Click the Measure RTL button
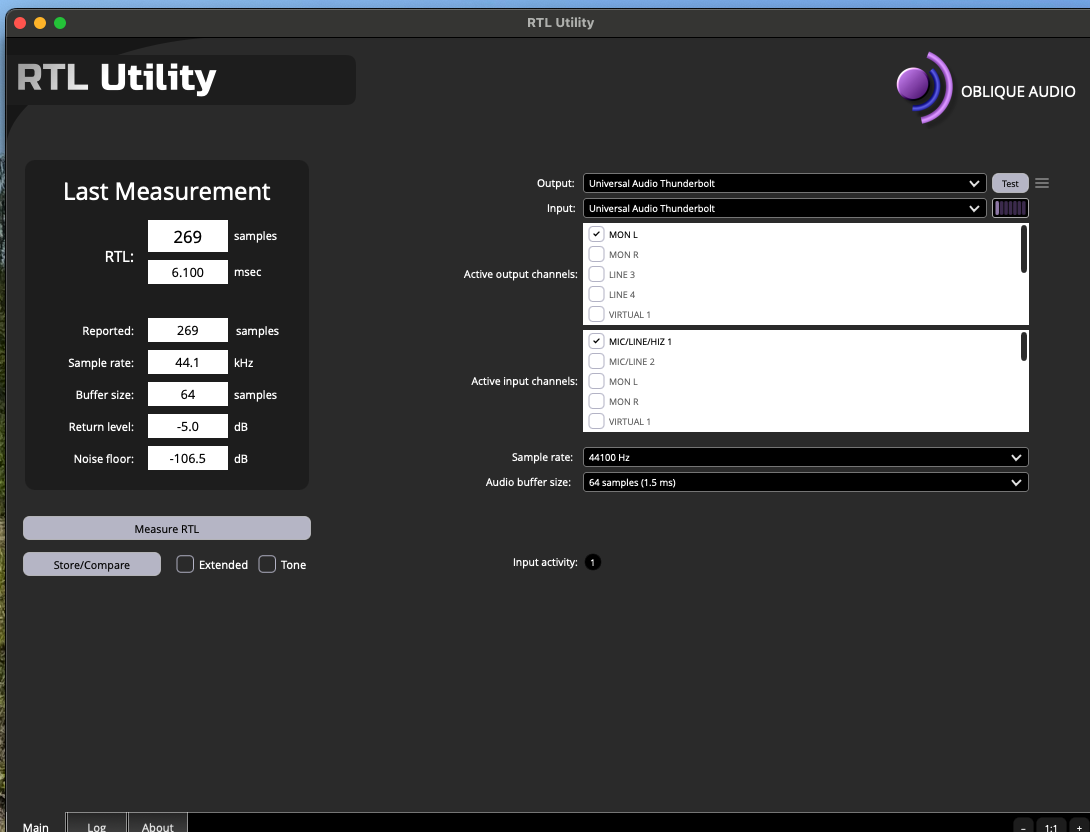This screenshot has height=832, width=1090. 167,528
